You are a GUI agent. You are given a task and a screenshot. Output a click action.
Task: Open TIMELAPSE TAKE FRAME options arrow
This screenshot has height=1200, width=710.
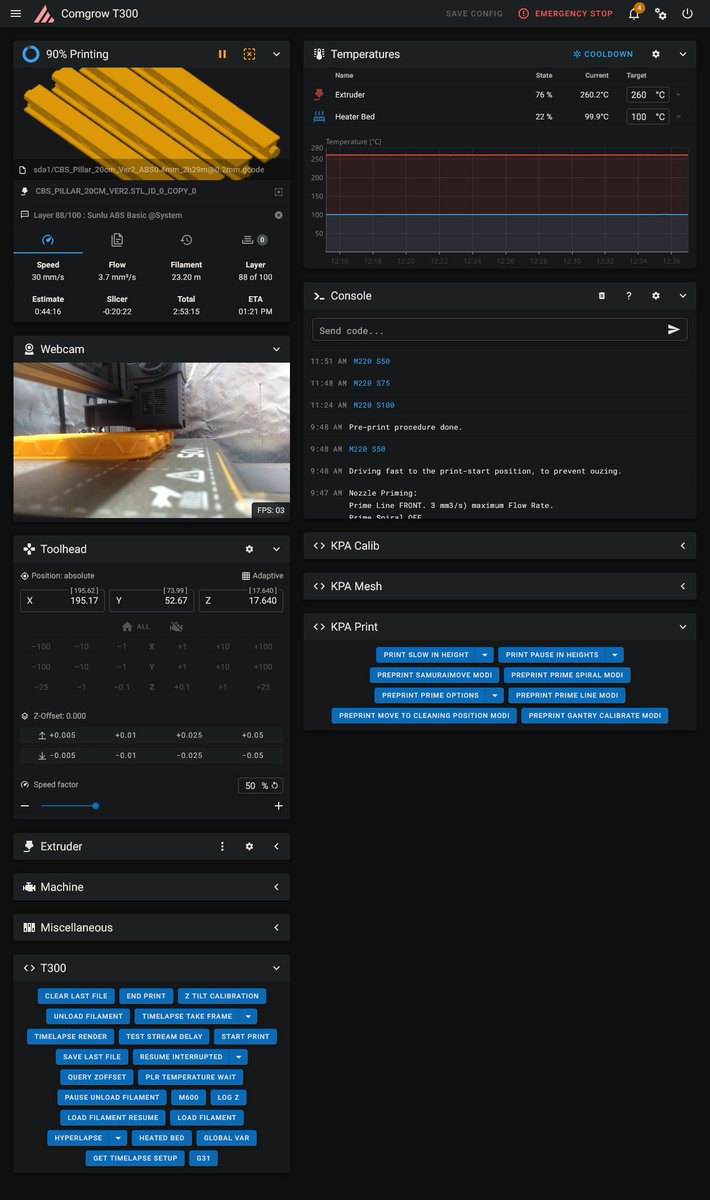[248, 1016]
